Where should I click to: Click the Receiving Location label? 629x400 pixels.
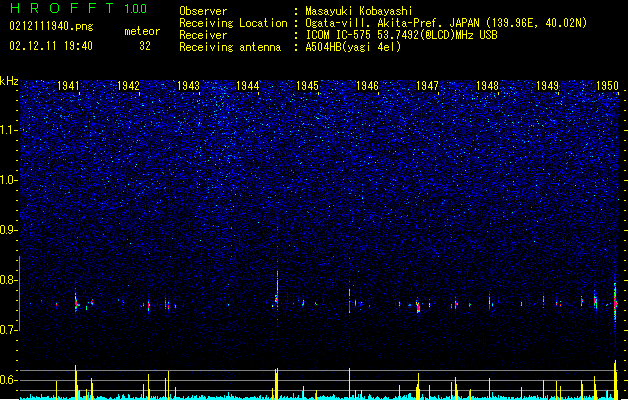click(x=233, y=23)
